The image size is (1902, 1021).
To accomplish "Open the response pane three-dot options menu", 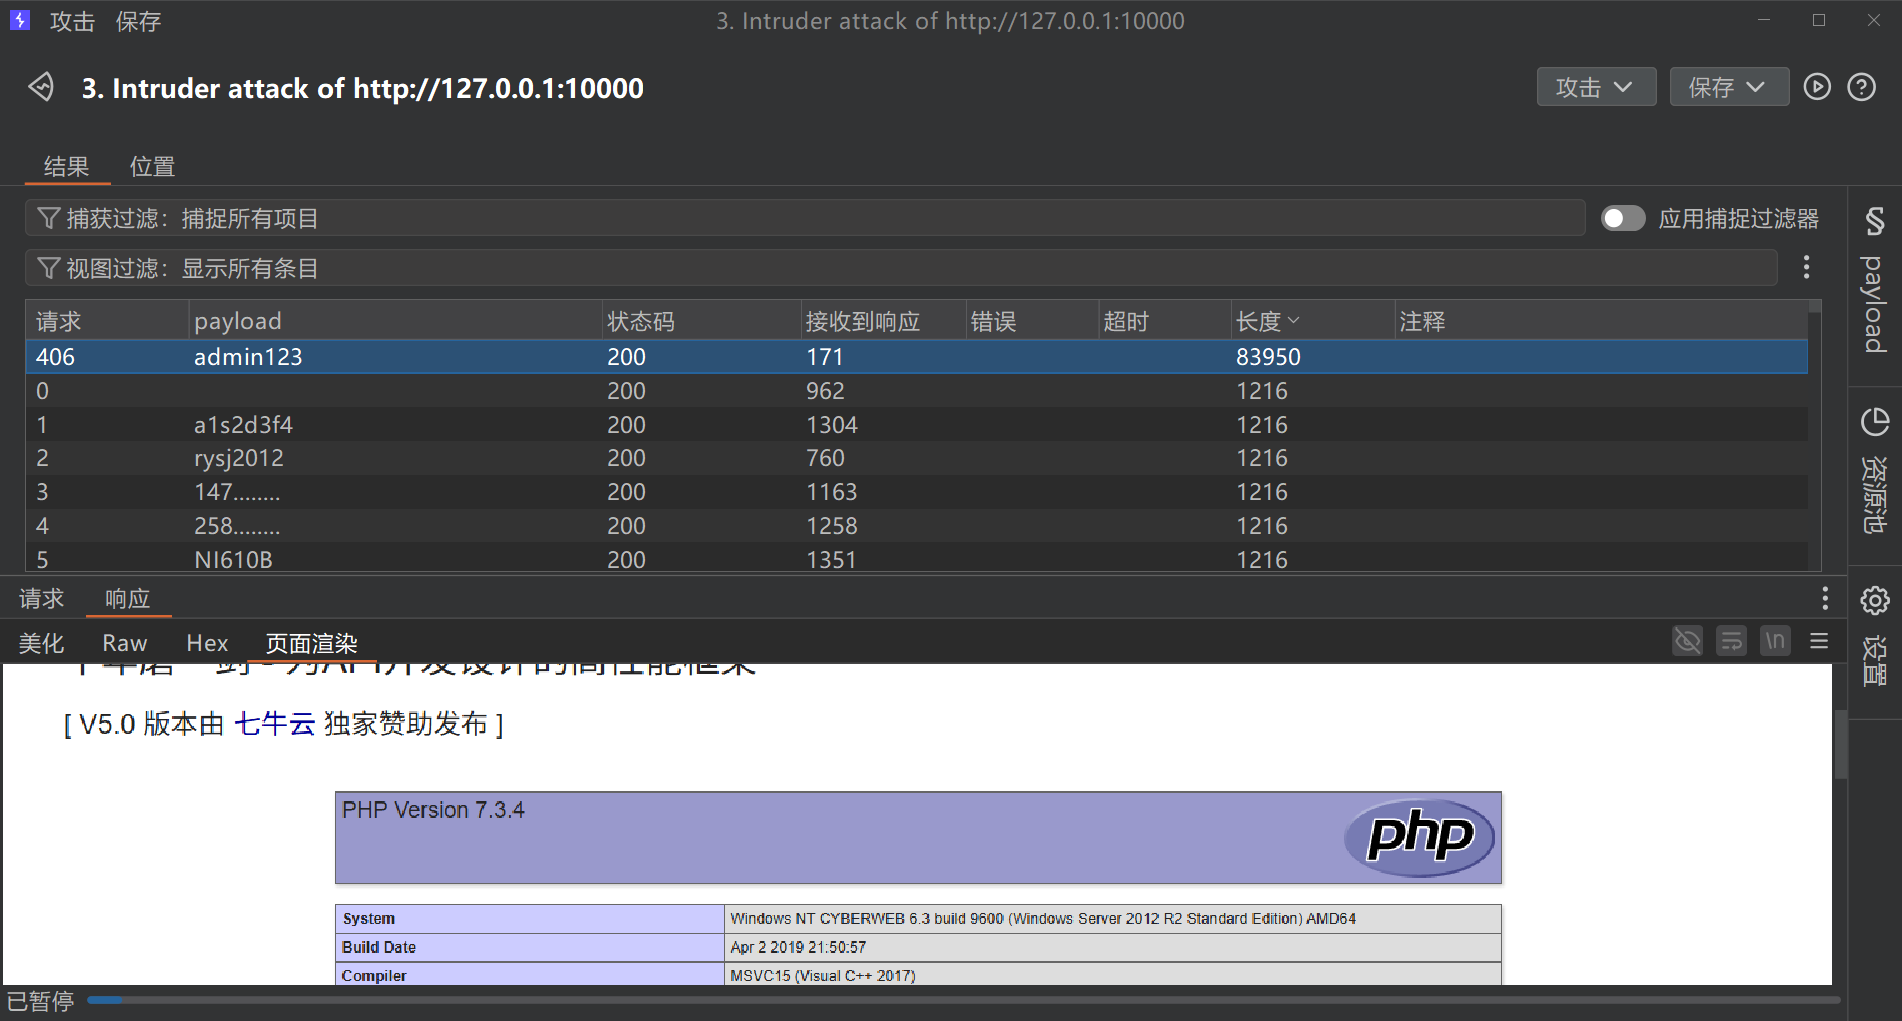I will click(1825, 598).
